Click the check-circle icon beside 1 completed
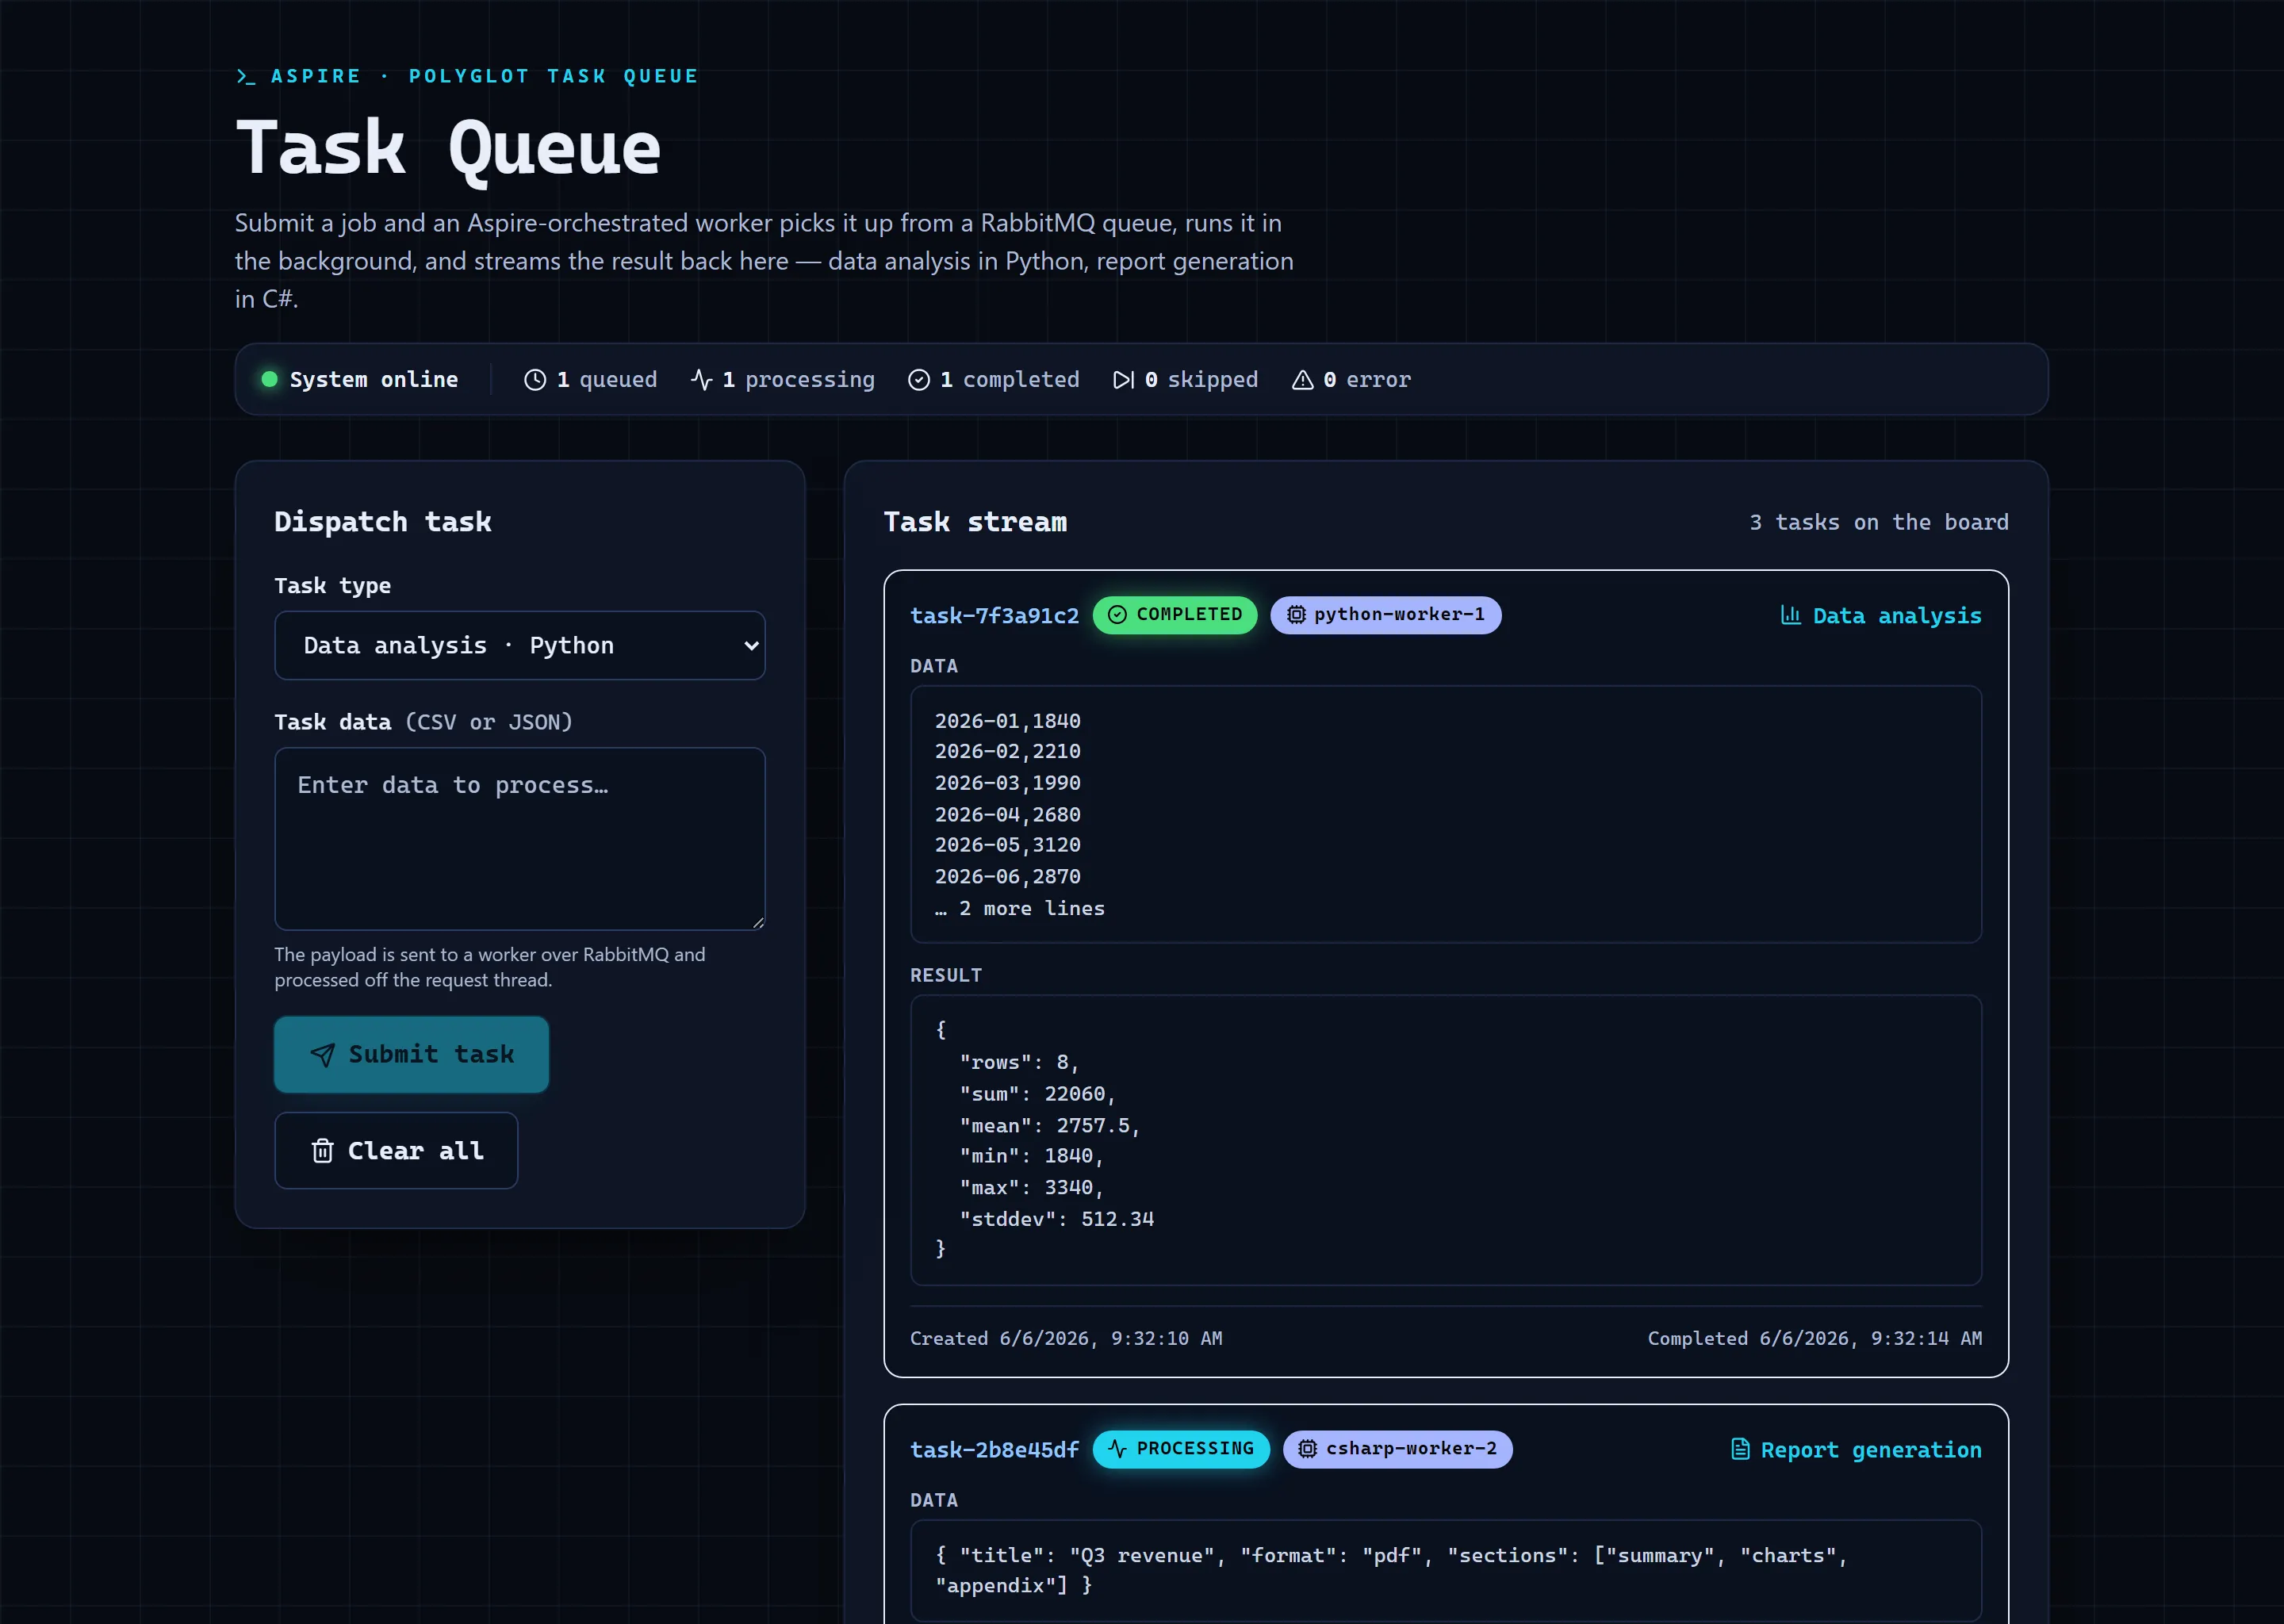 pyautogui.click(x=918, y=380)
